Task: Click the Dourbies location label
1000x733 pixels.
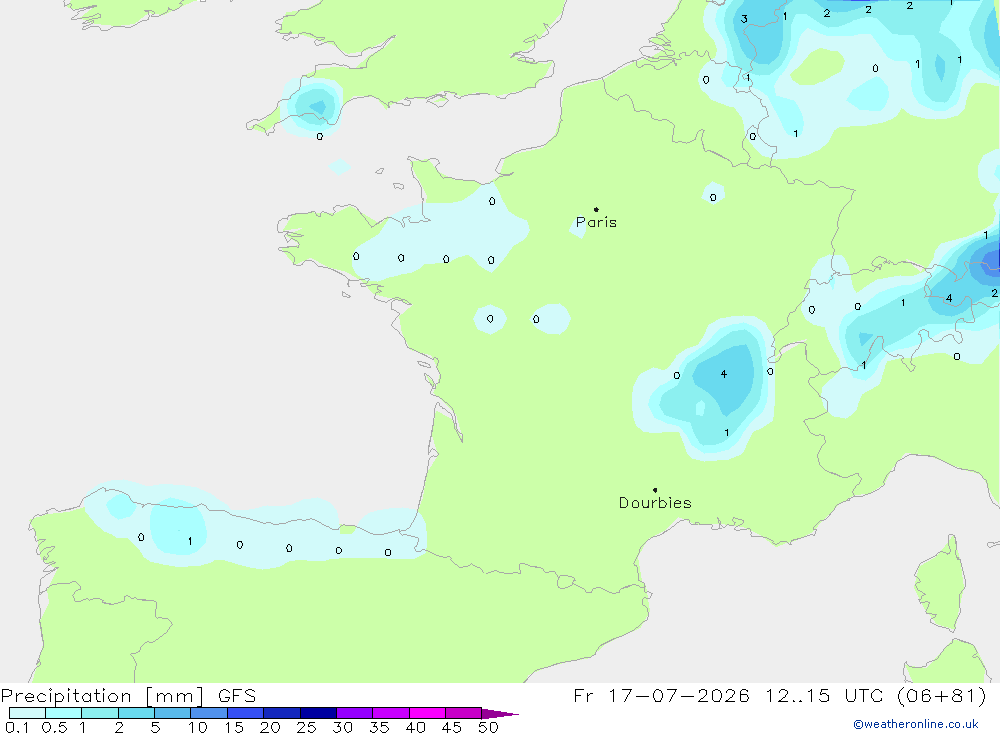Action: point(655,503)
